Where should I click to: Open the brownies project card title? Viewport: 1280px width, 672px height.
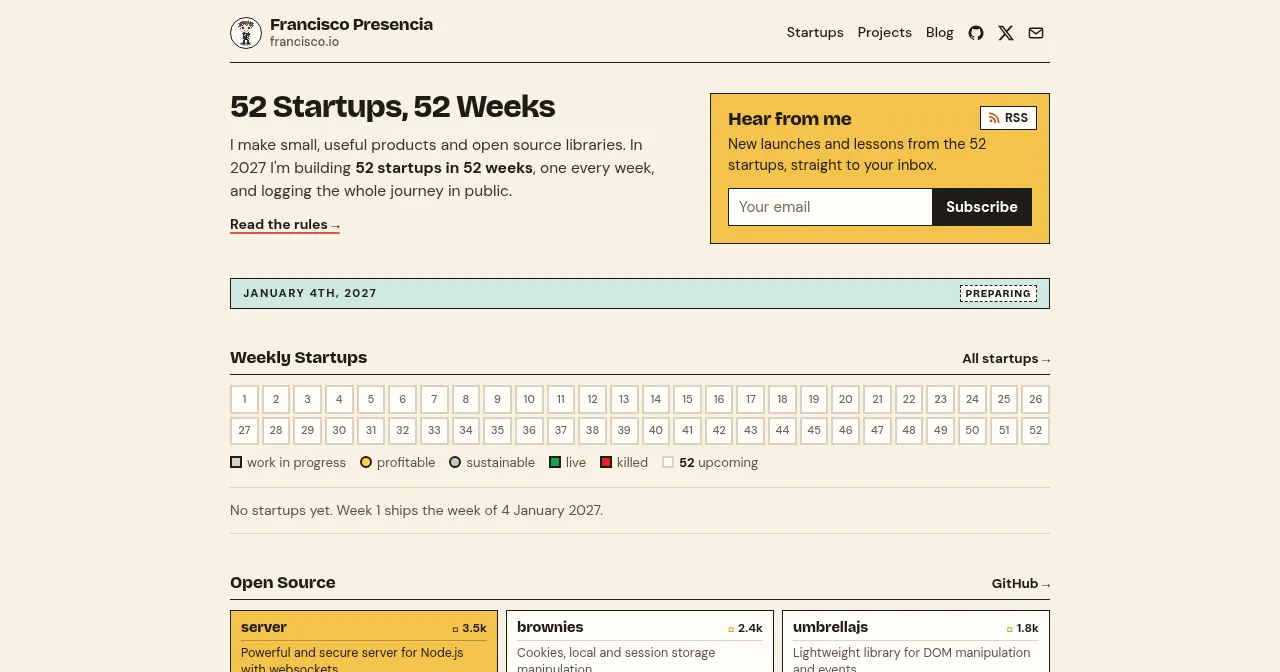click(x=550, y=628)
